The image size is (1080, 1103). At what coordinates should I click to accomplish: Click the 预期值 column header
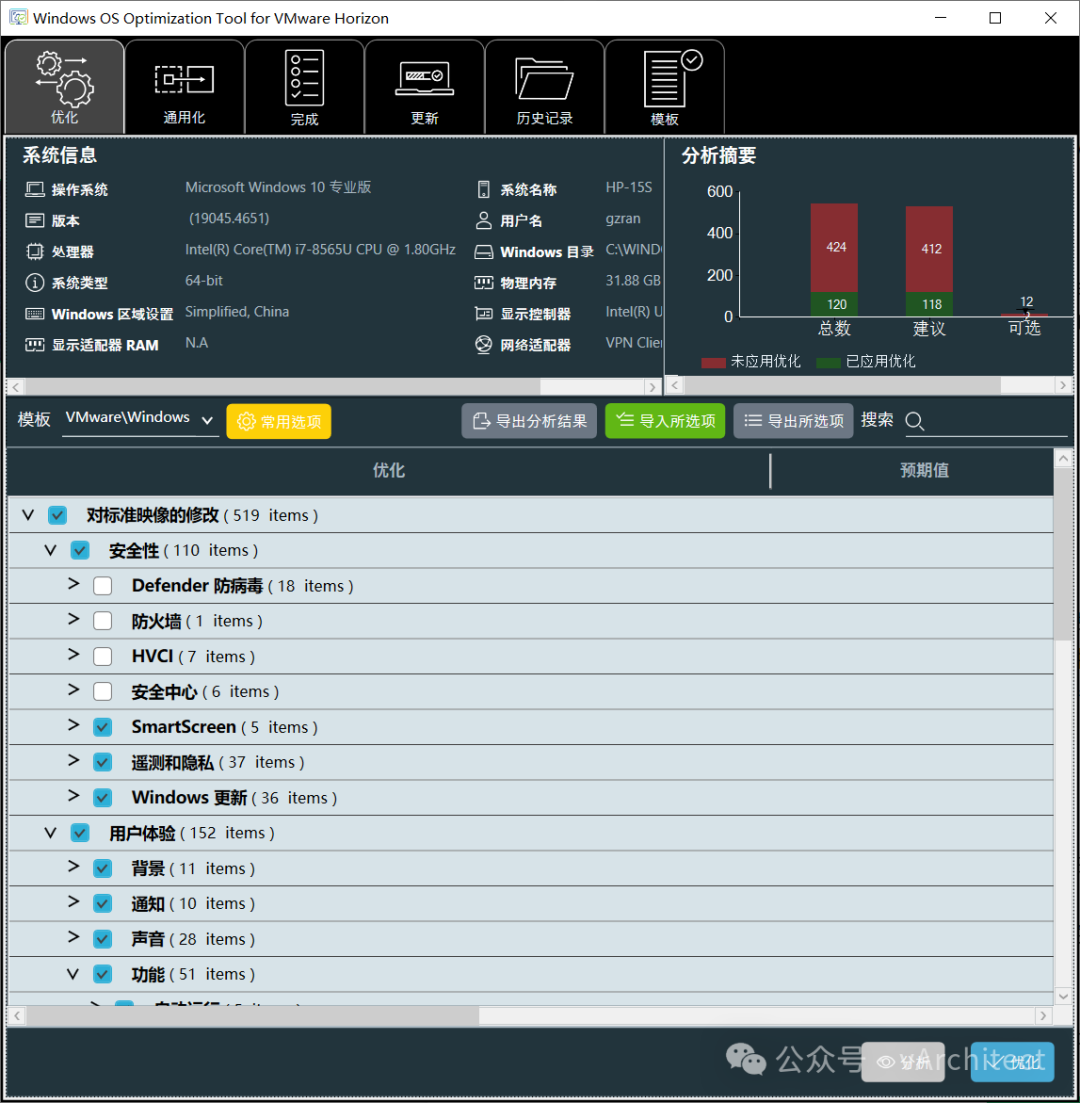(924, 470)
